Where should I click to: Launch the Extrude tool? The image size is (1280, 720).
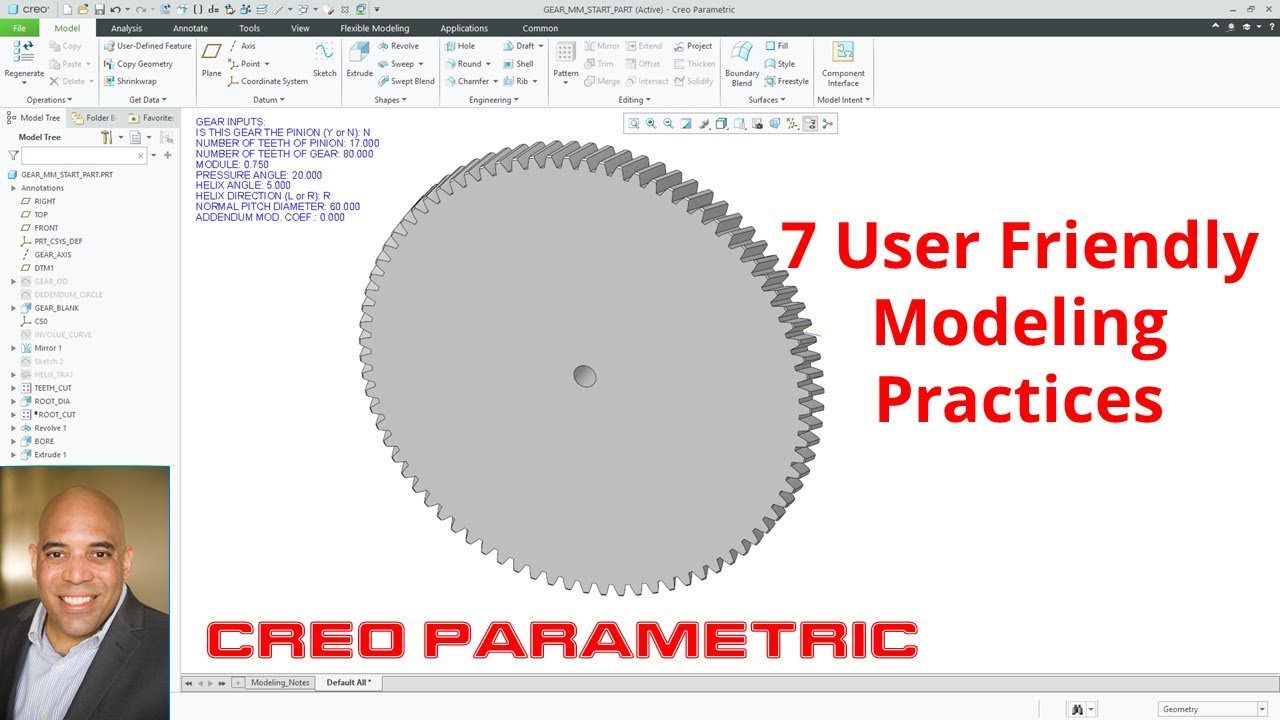tap(359, 59)
